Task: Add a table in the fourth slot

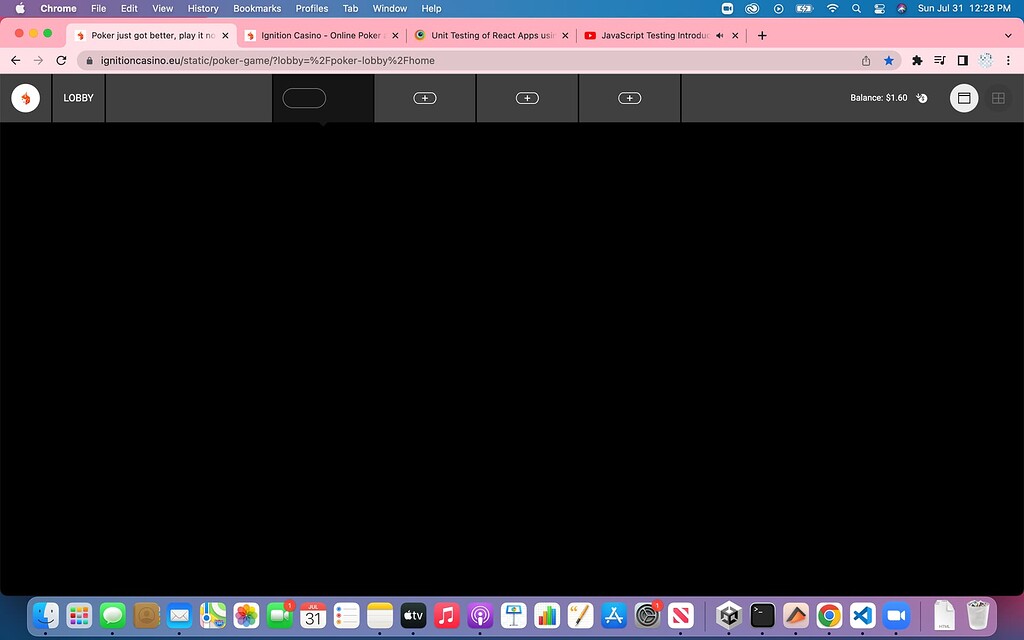Action: (x=629, y=98)
